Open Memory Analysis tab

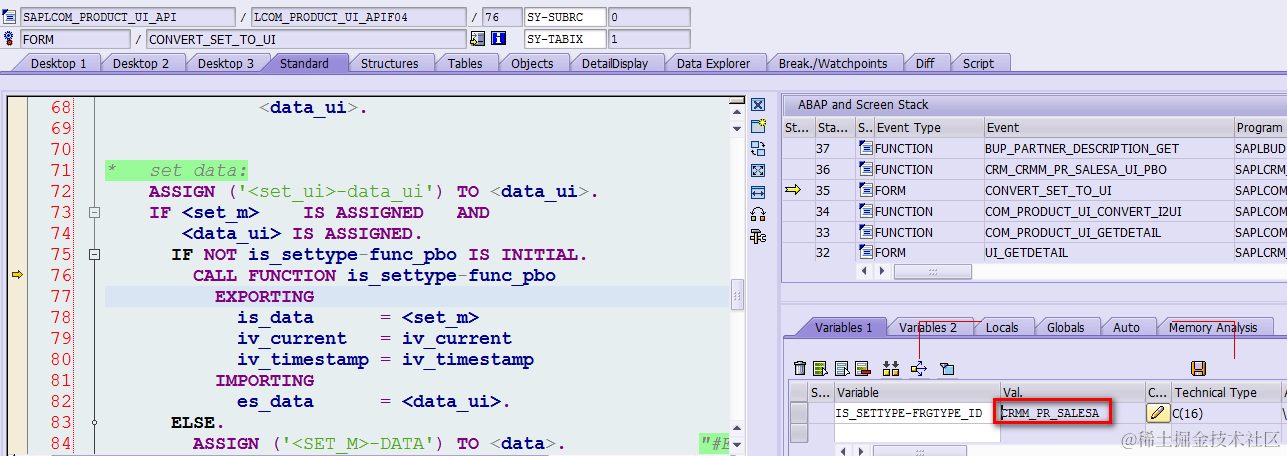coord(1214,327)
